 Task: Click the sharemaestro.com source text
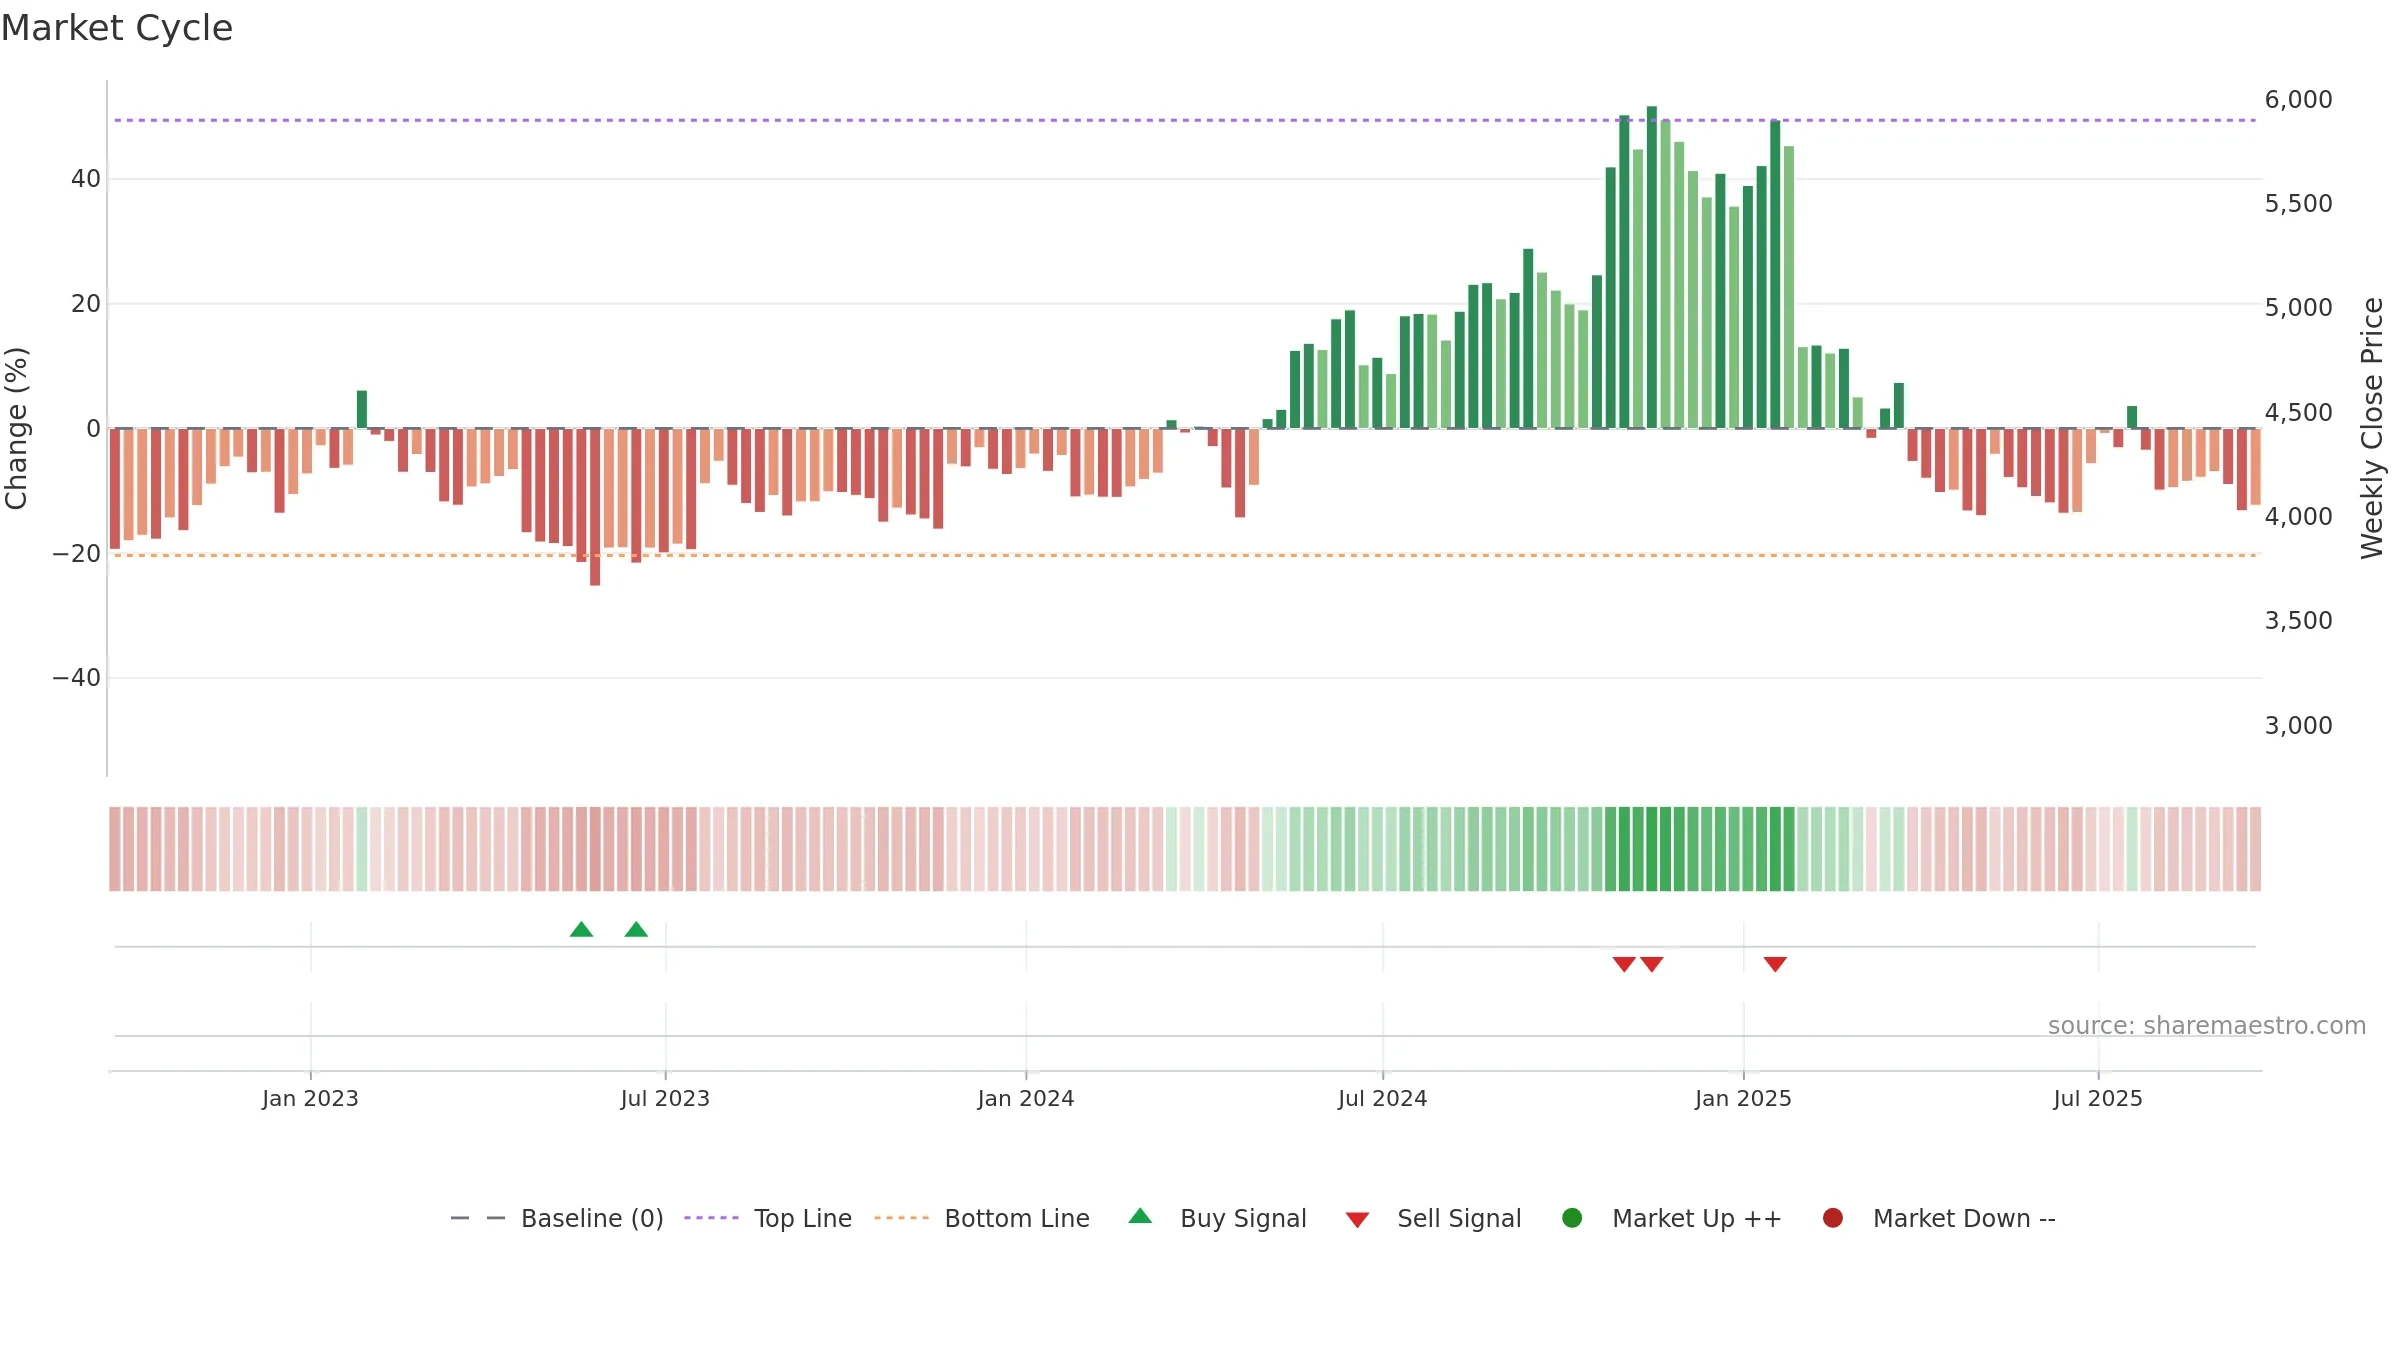click(x=2207, y=1026)
